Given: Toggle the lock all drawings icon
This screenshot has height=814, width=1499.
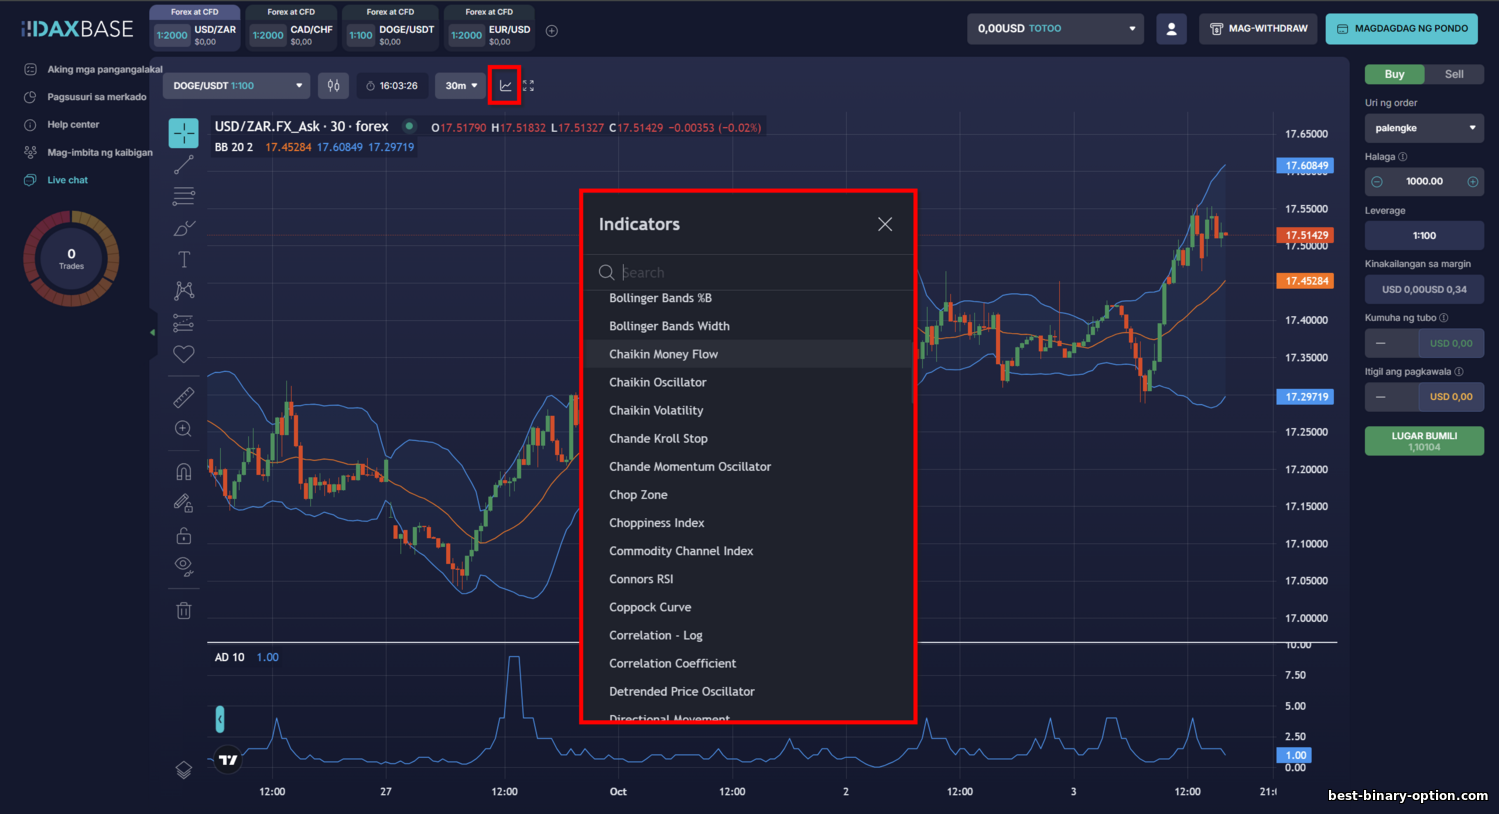Looking at the screenshot, I should 184,535.
